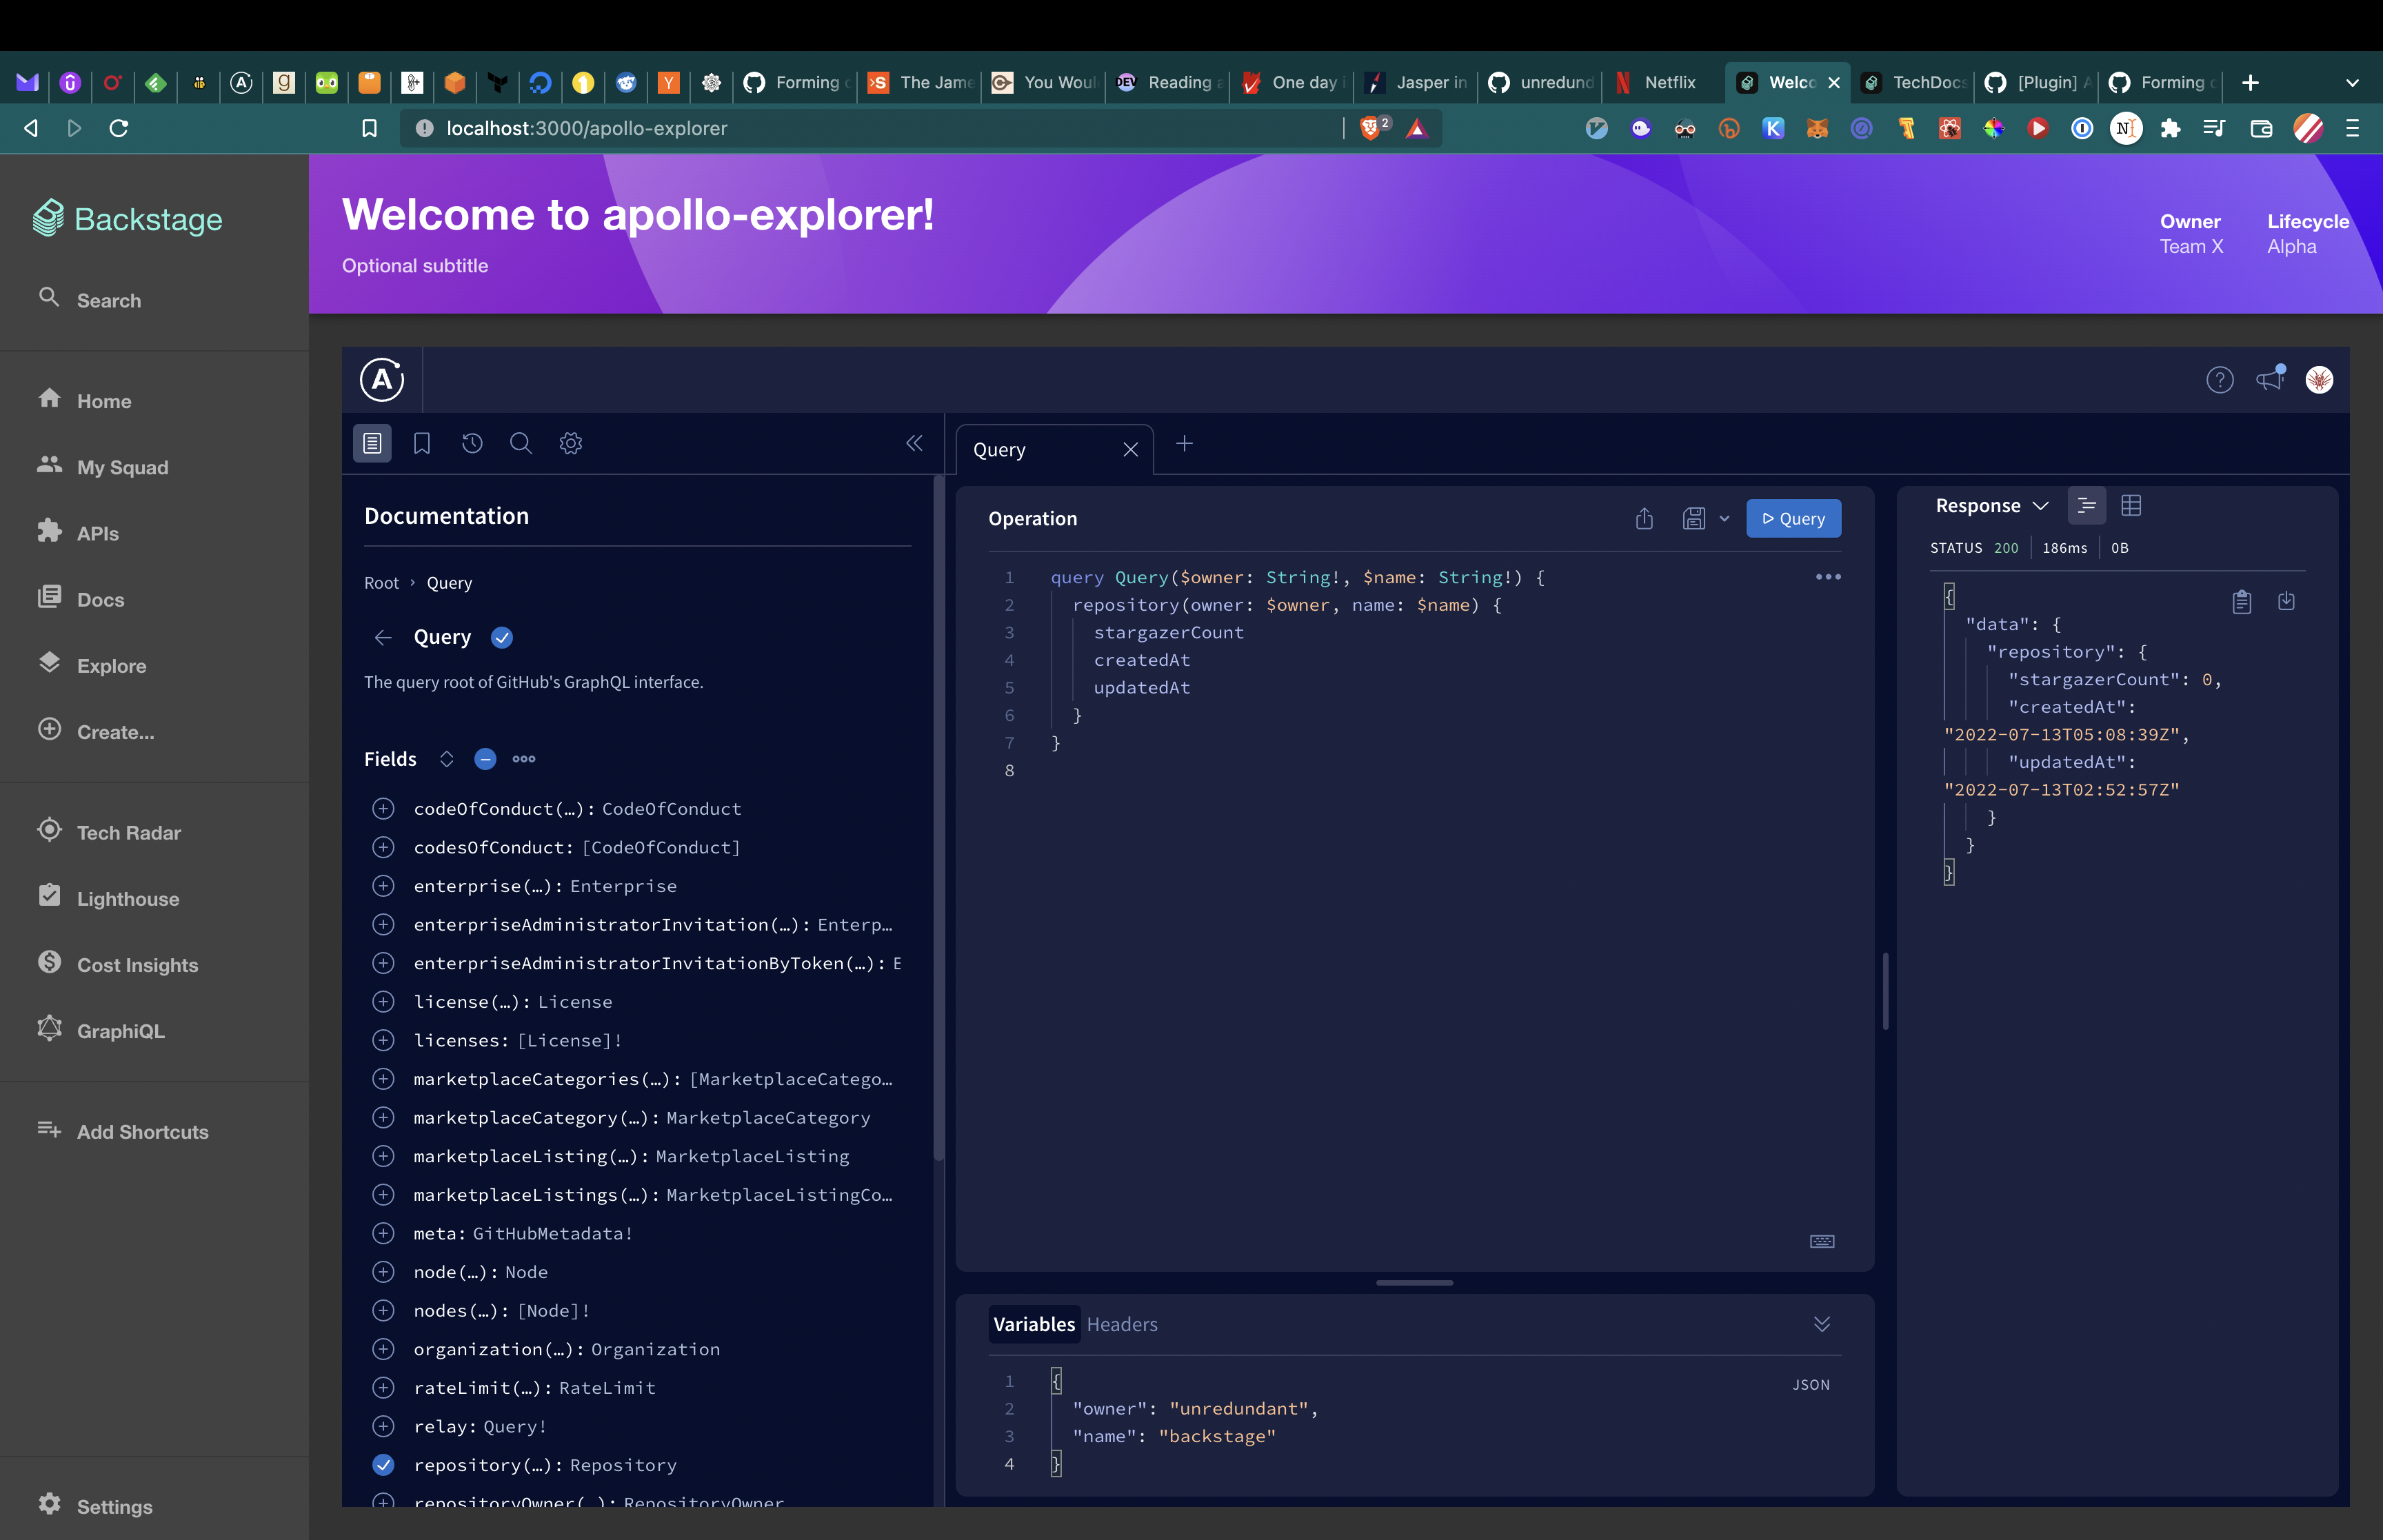Screen dimensions: 2383x1540
Task: Switch to the Headers tab
Action: (1122, 1324)
